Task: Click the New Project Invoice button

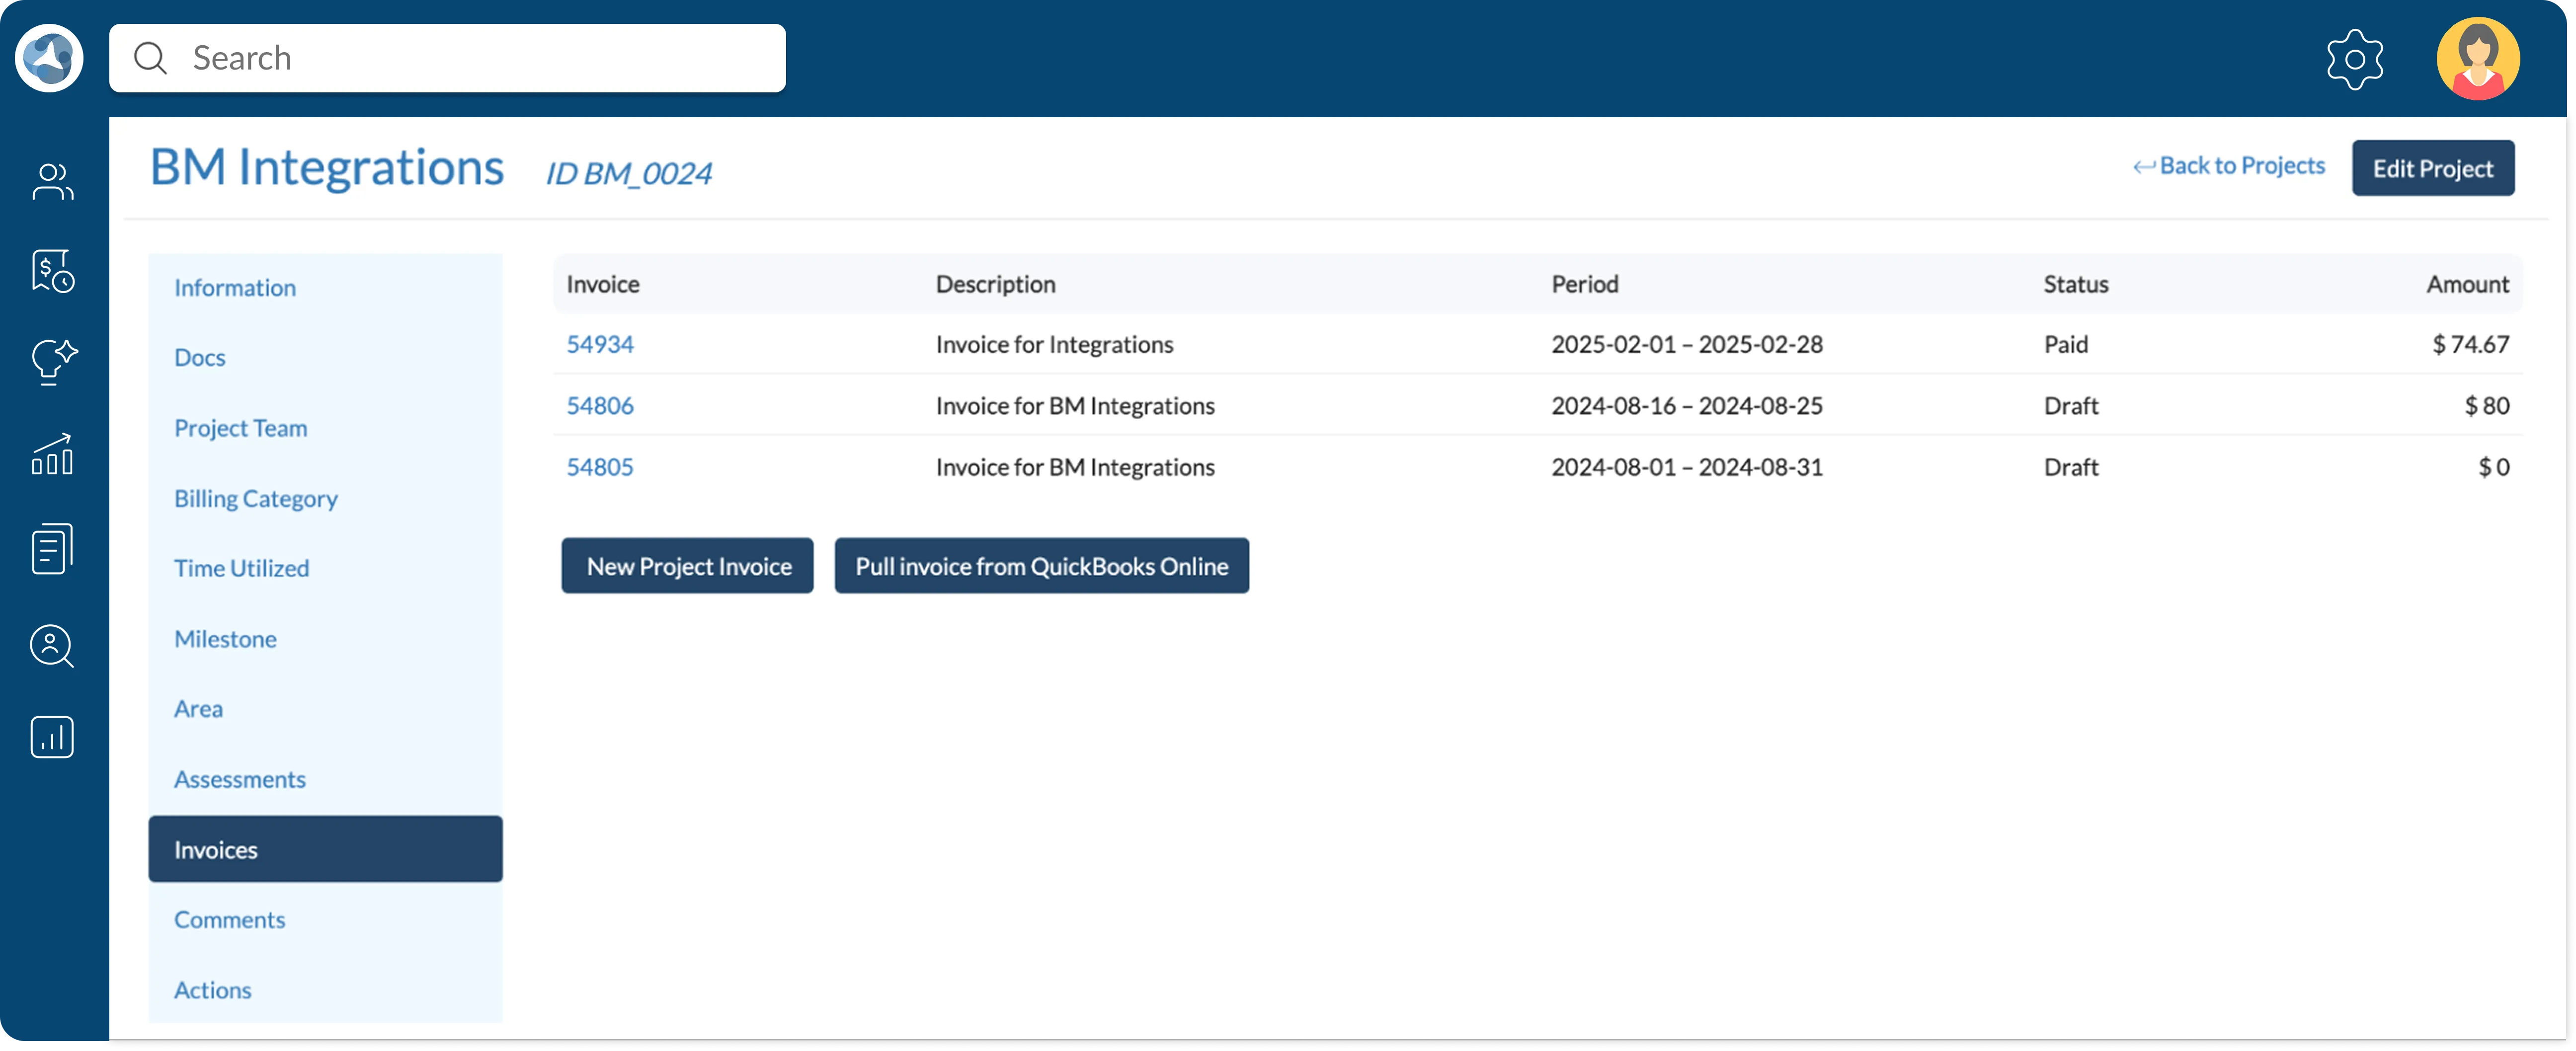Action: coord(686,565)
